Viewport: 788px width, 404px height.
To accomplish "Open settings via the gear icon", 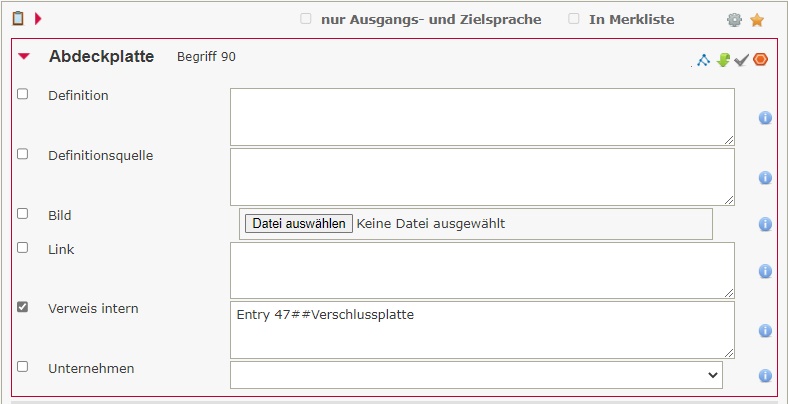I will [x=735, y=20].
